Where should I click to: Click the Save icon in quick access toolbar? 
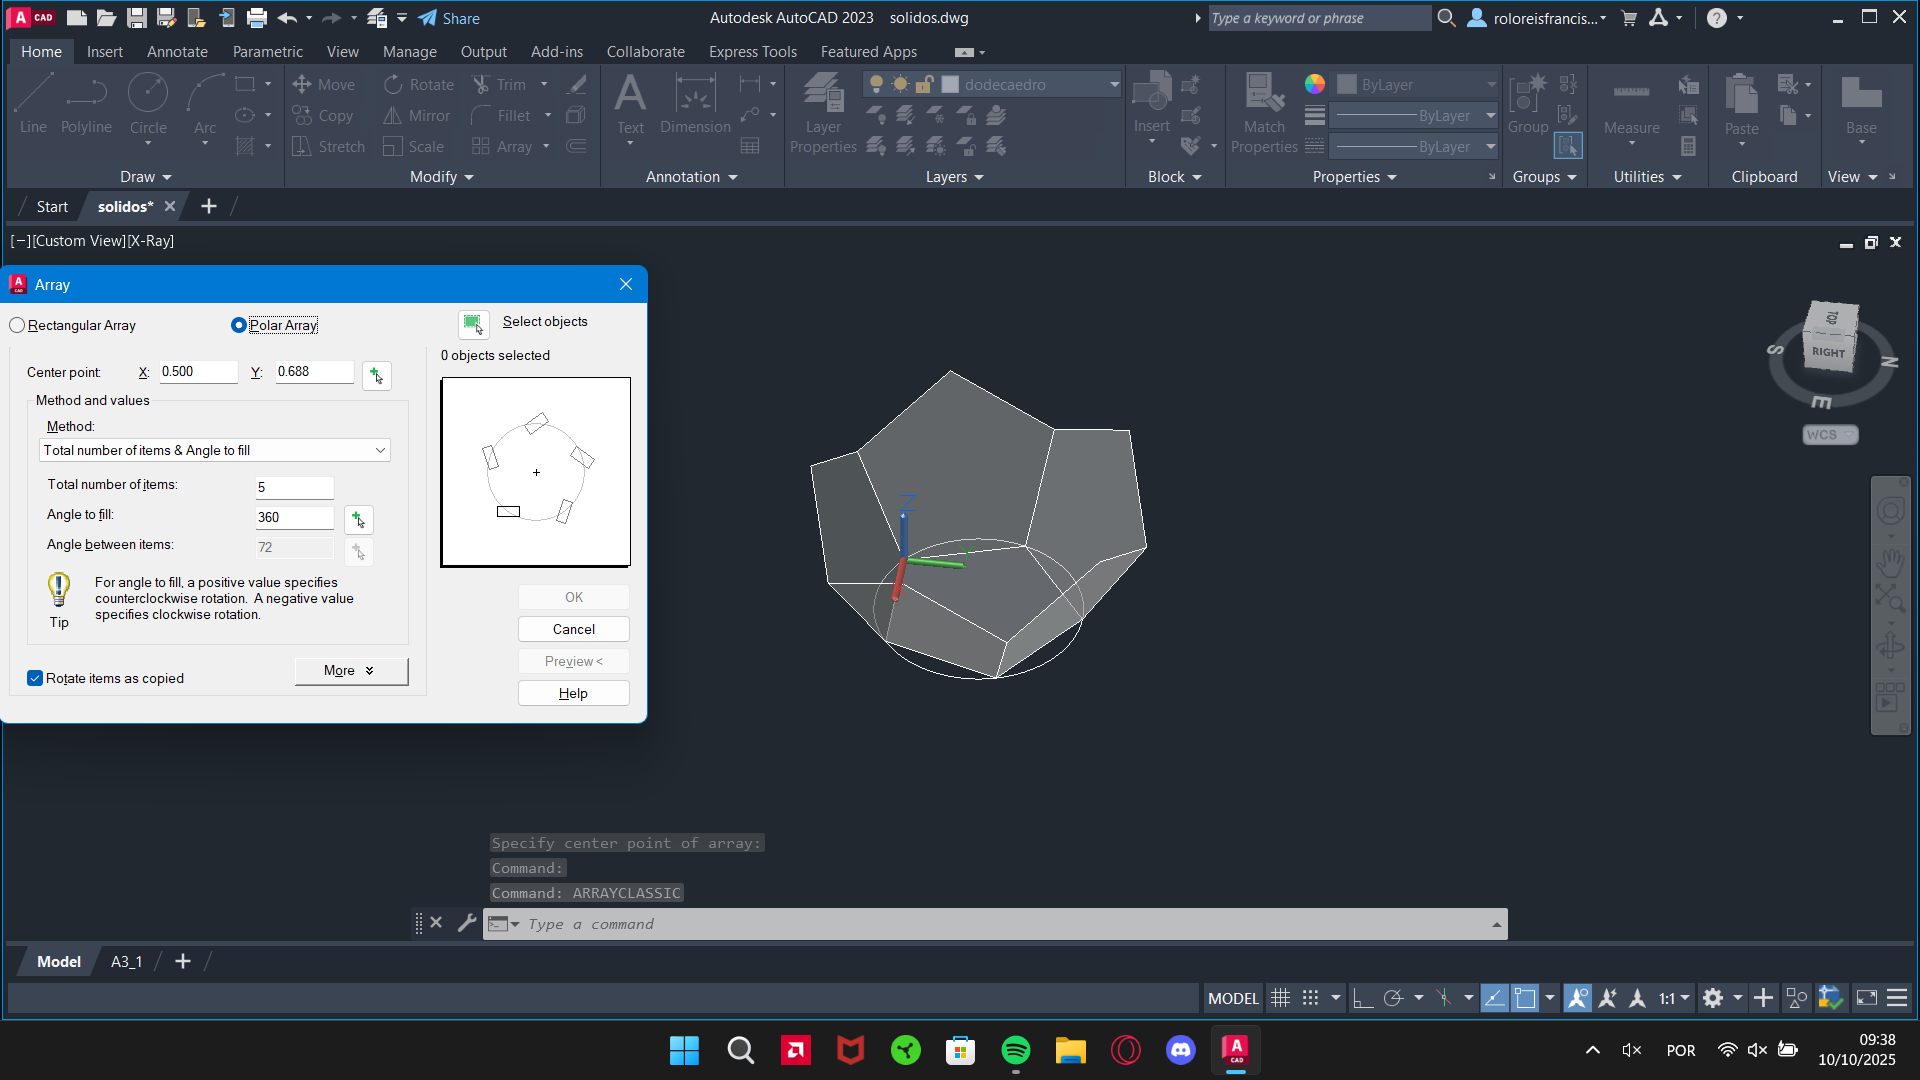click(137, 18)
